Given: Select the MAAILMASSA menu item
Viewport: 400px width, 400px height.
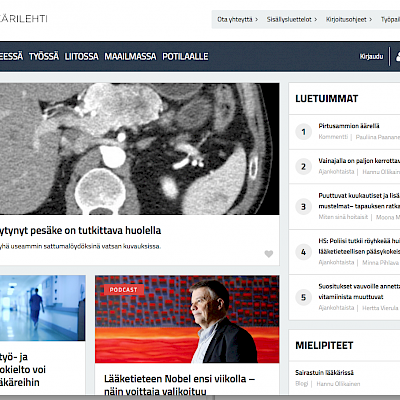Looking at the screenshot, I should point(130,56).
